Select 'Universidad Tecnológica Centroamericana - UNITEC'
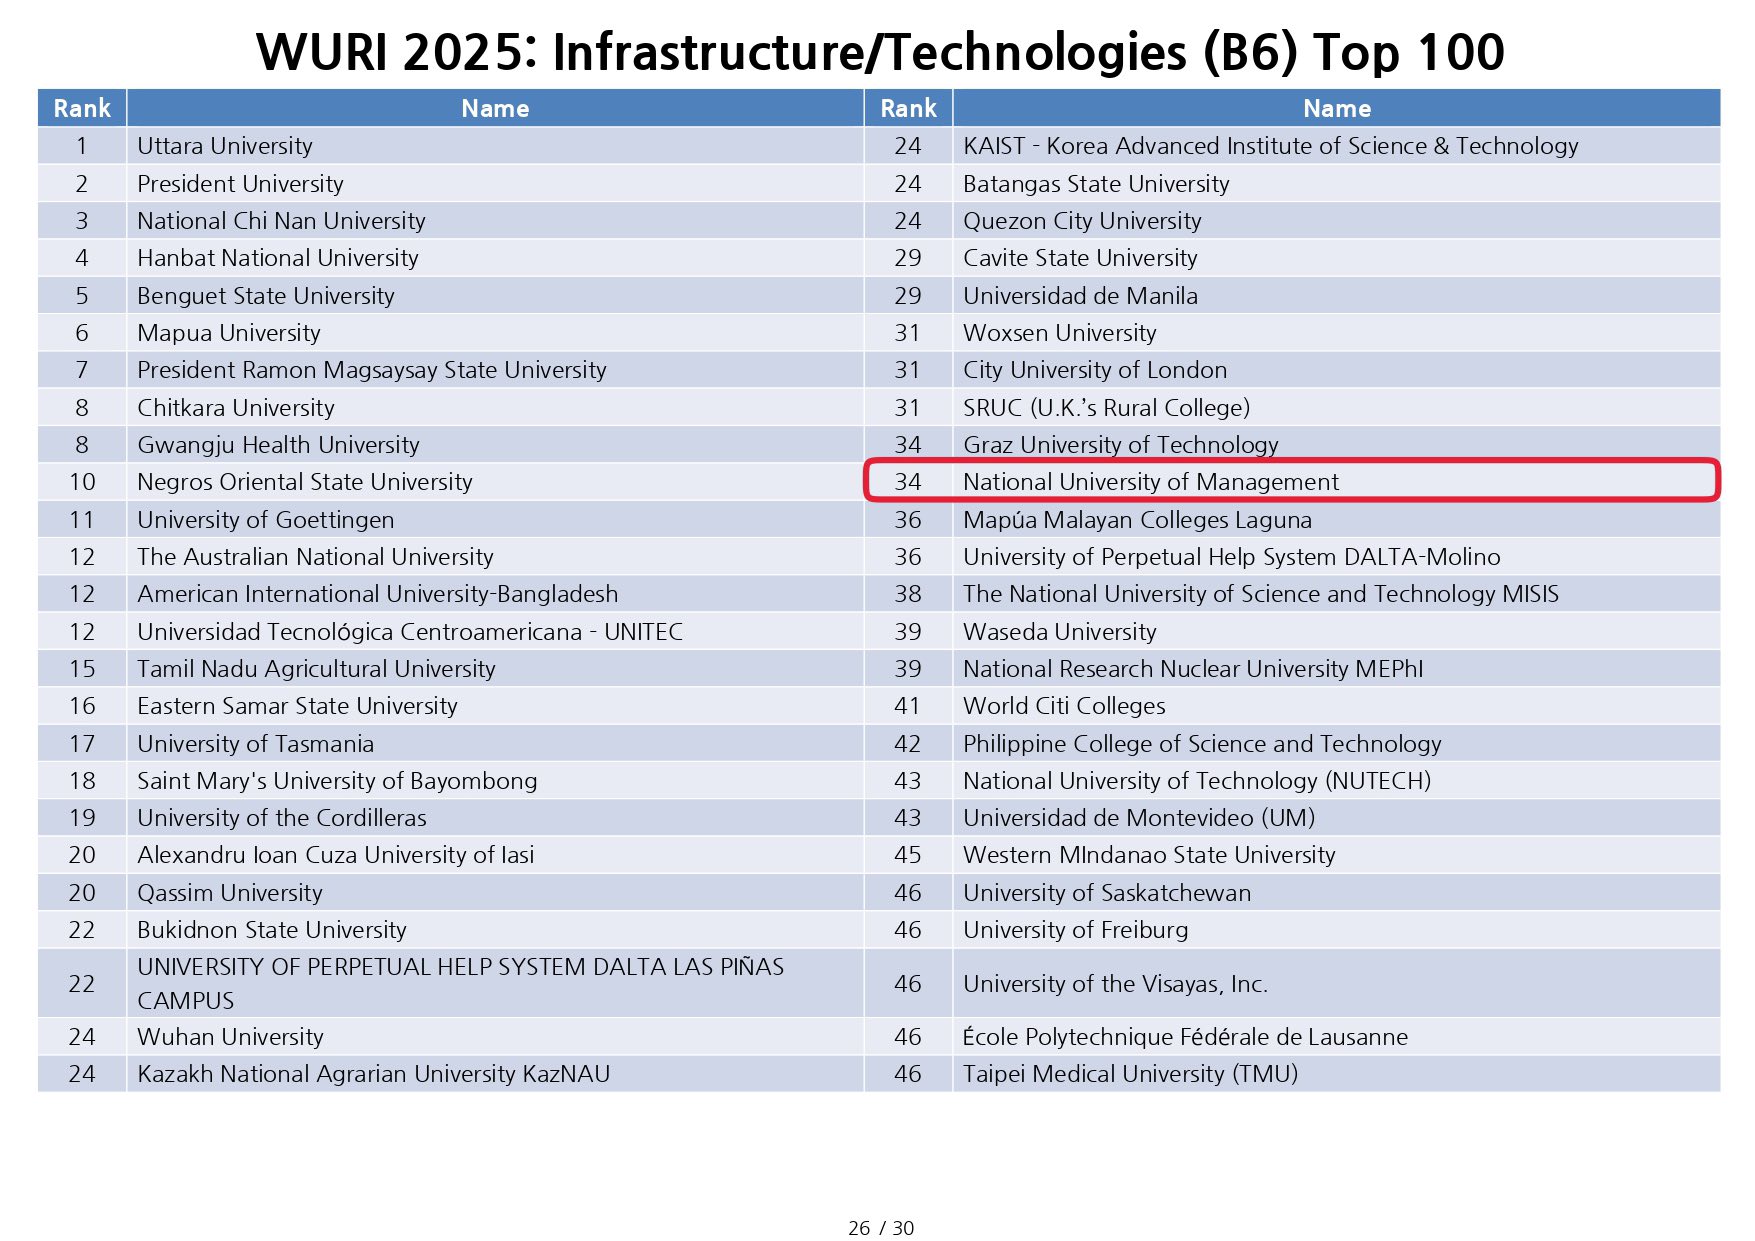 pyautogui.click(x=411, y=632)
